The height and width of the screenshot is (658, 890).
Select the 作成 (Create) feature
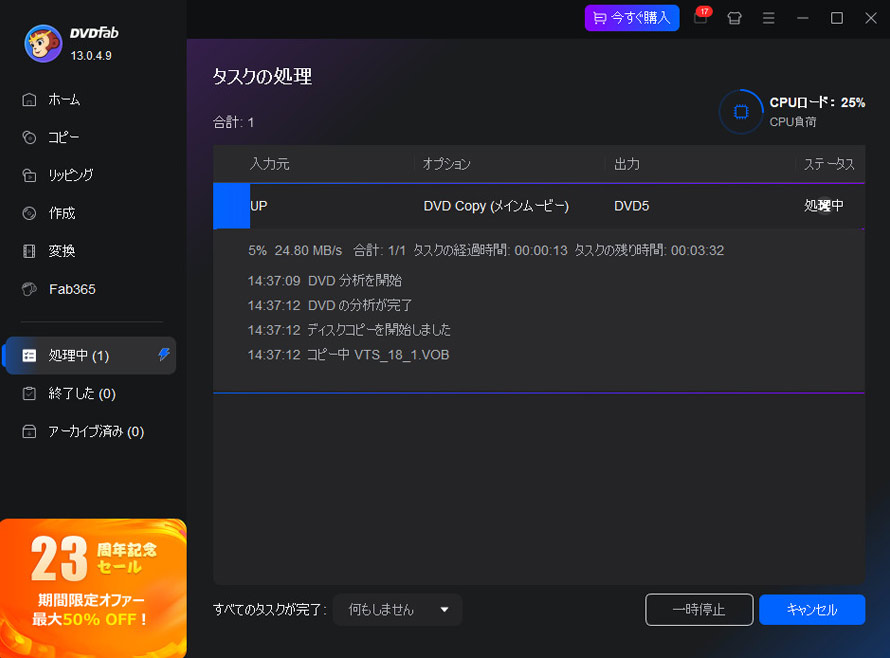pyautogui.click(x=64, y=213)
